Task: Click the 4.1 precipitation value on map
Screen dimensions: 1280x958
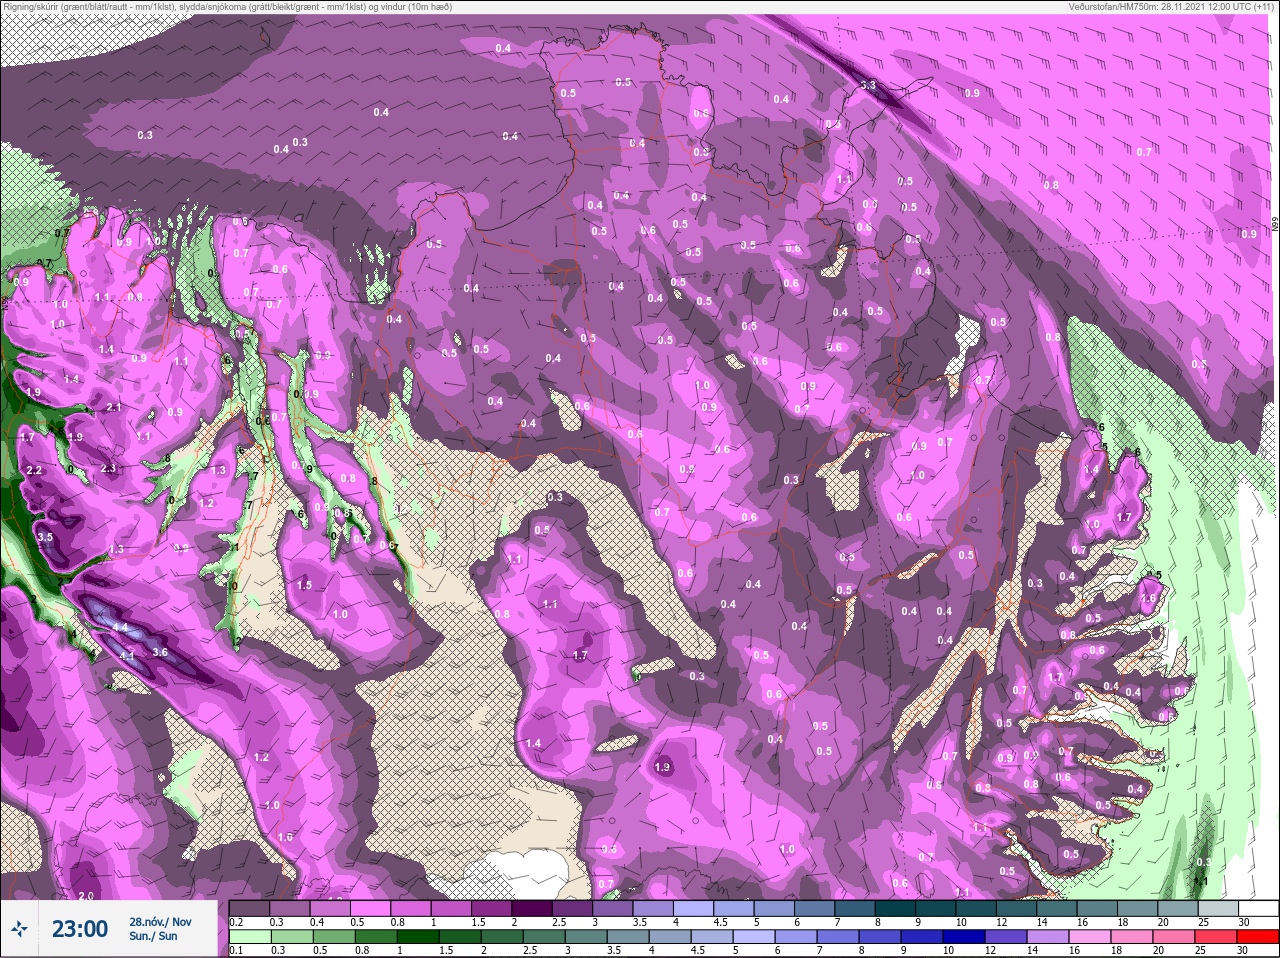Action: [x=127, y=655]
